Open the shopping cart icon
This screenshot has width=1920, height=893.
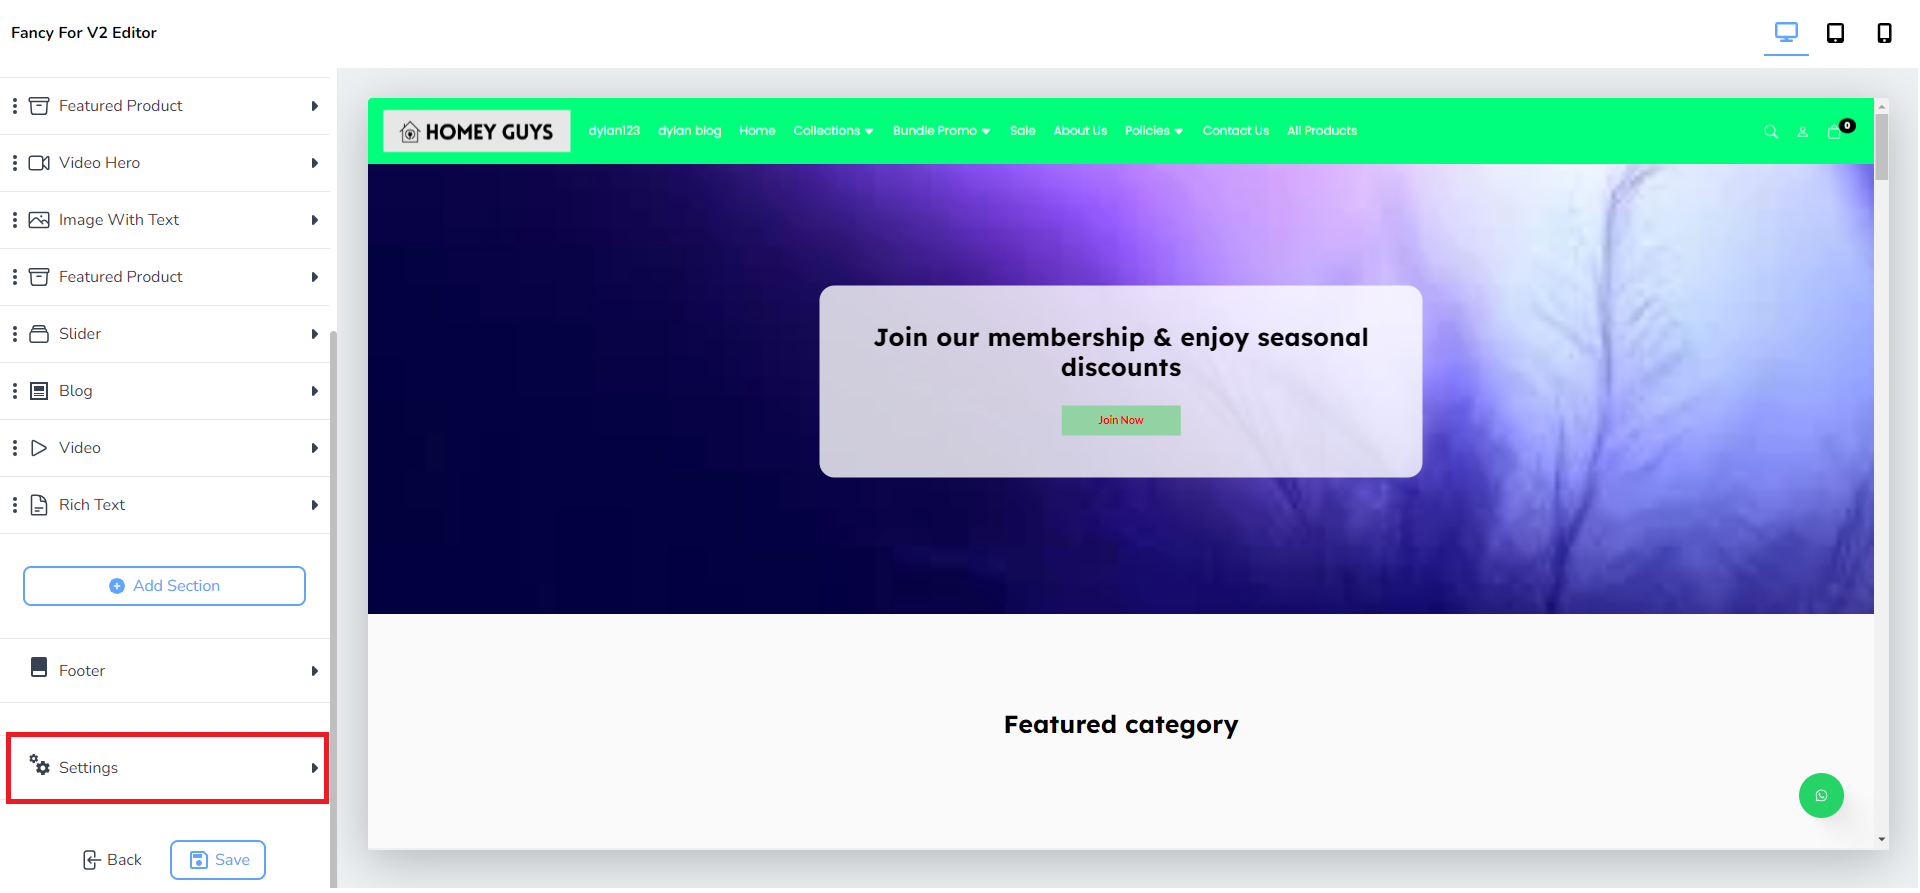pos(1835,131)
